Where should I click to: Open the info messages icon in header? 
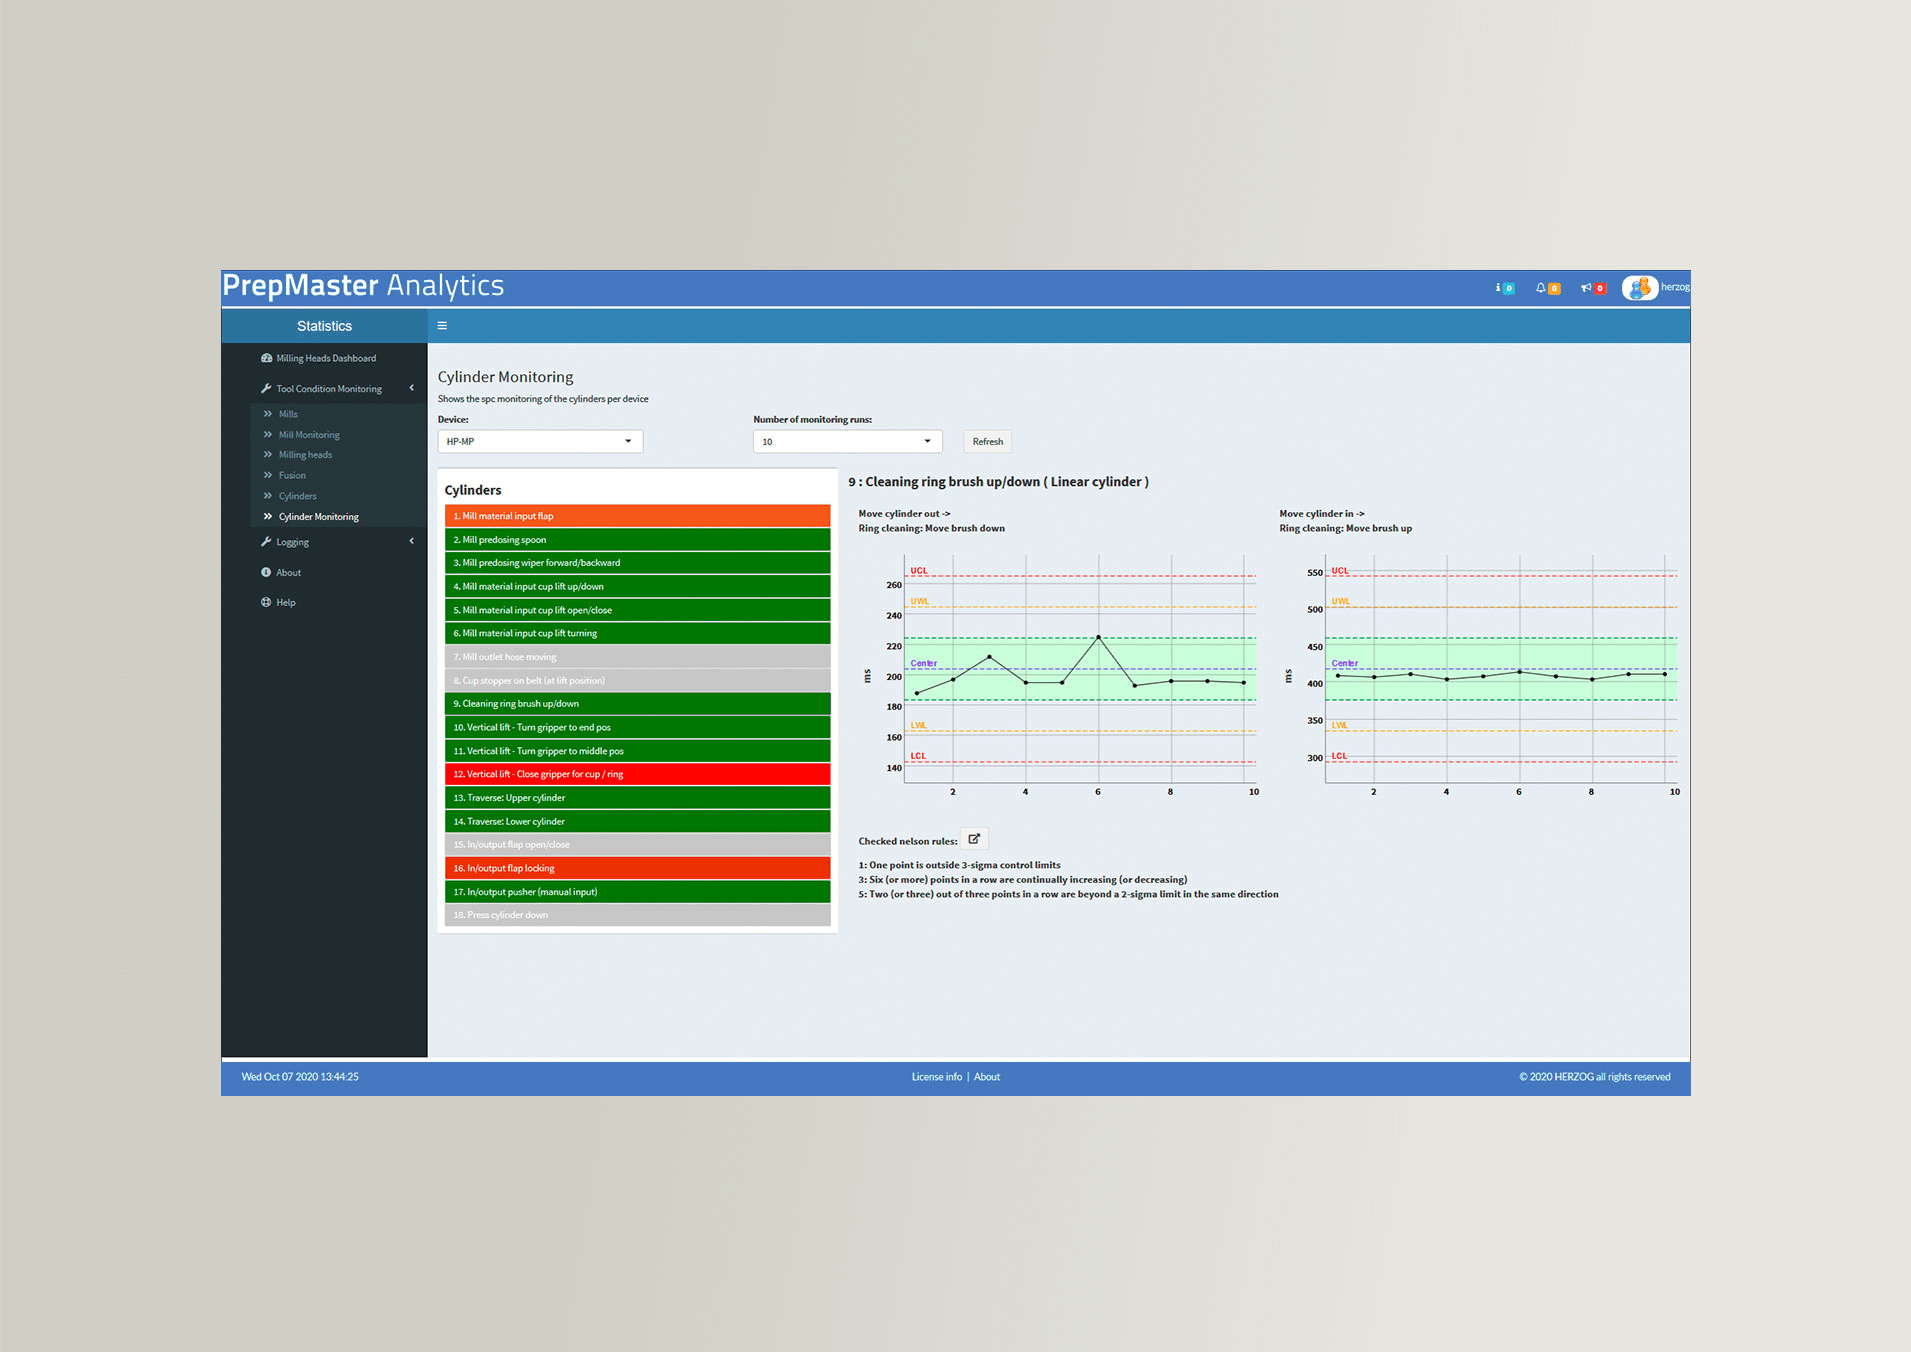point(1504,288)
